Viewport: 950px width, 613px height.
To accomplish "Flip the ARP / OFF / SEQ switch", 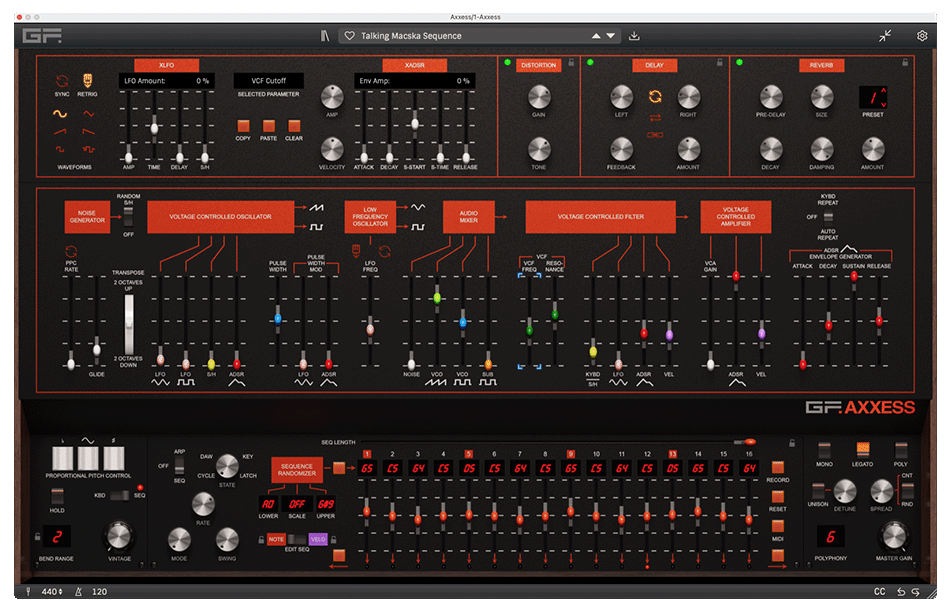I will pos(179,466).
